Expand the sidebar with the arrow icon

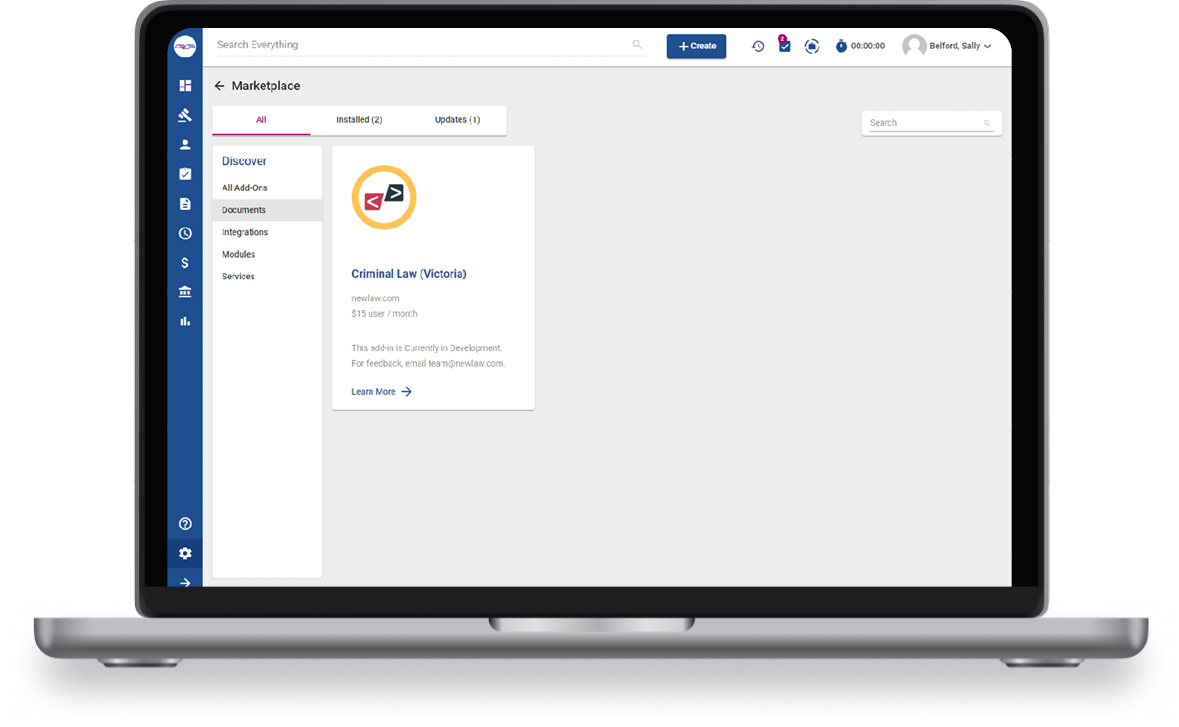pyautogui.click(x=185, y=582)
